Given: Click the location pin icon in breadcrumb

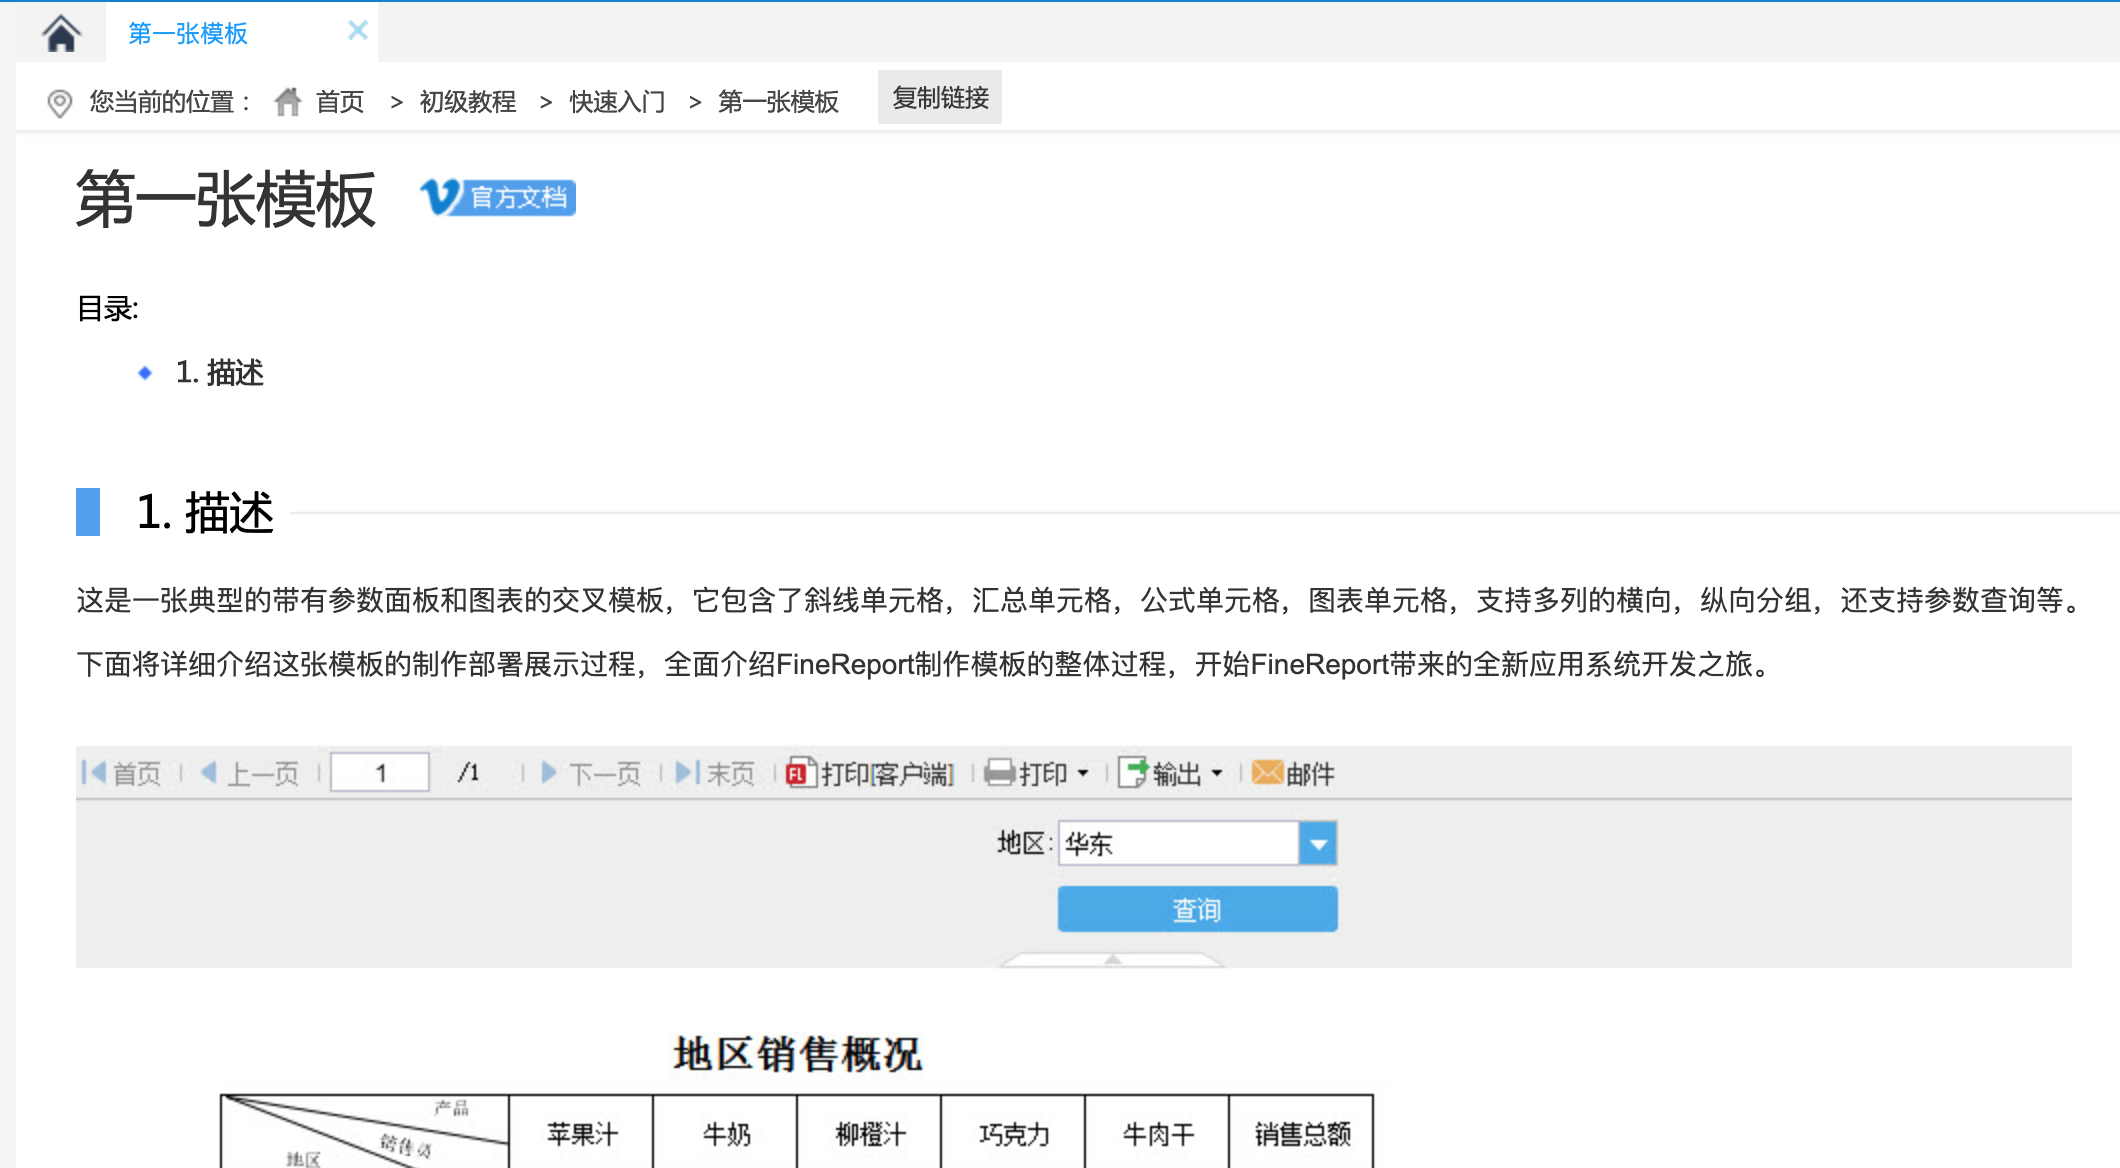Looking at the screenshot, I should point(60,102).
